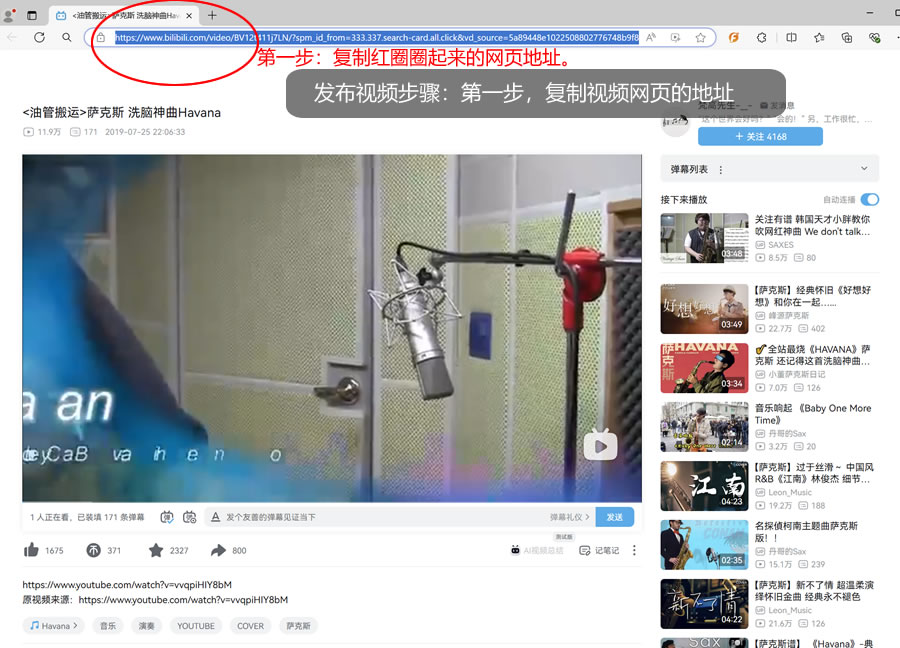Image resolution: width=900 pixels, height=648 pixels.
Task: Click the Havana music tag
Action: [54, 626]
